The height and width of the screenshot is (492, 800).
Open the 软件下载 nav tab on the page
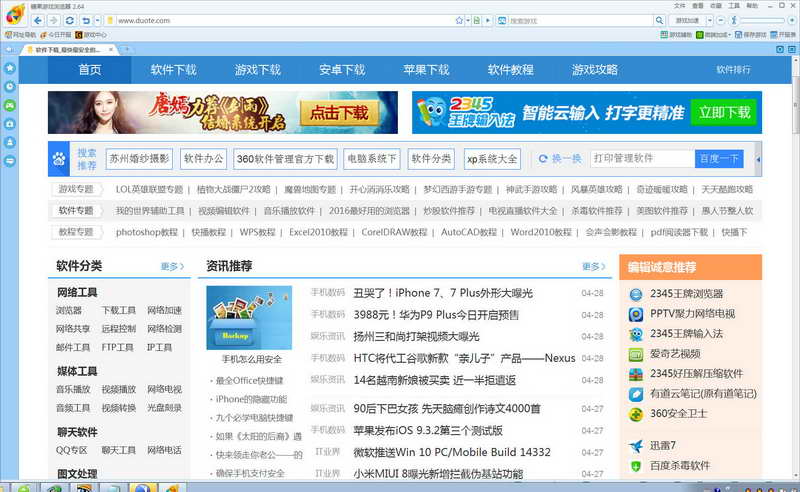(x=173, y=70)
